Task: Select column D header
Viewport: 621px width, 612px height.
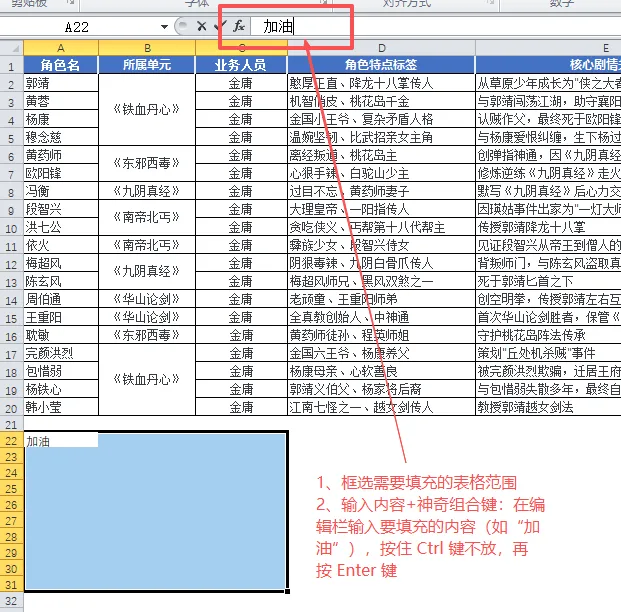Action: [x=381, y=48]
